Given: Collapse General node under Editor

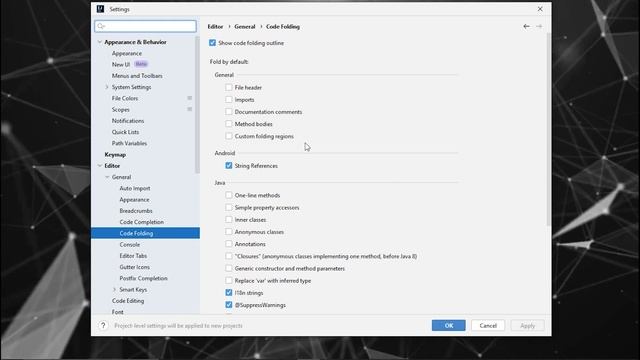Looking at the screenshot, I should (x=107, y=177).
